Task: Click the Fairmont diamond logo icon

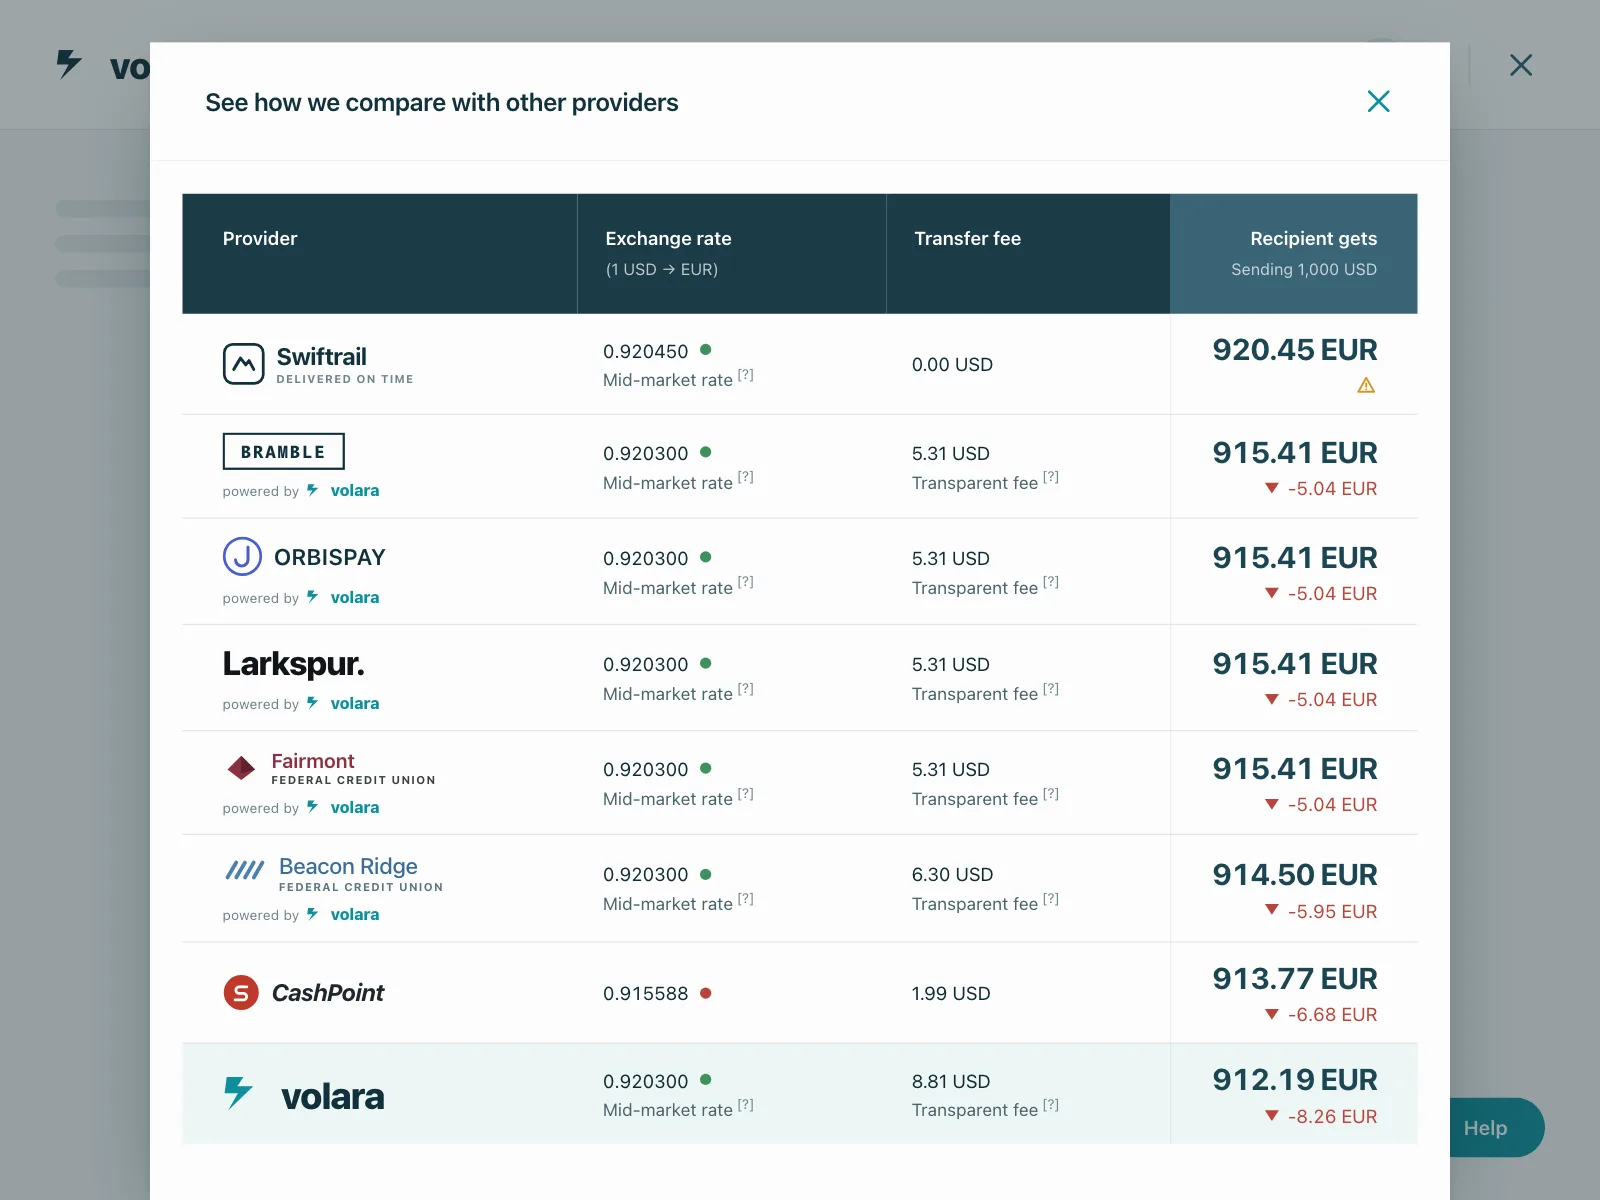Action: tap(241, 768)
